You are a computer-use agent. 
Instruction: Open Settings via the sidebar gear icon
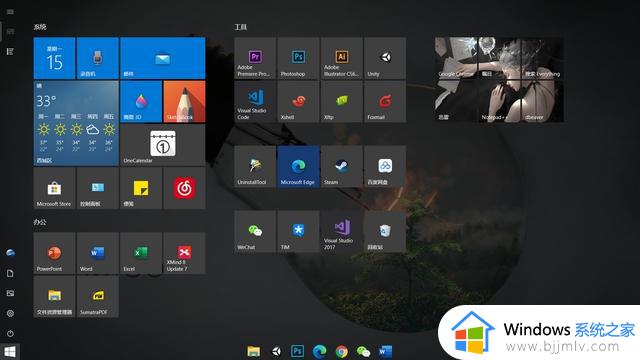point(10,313)
